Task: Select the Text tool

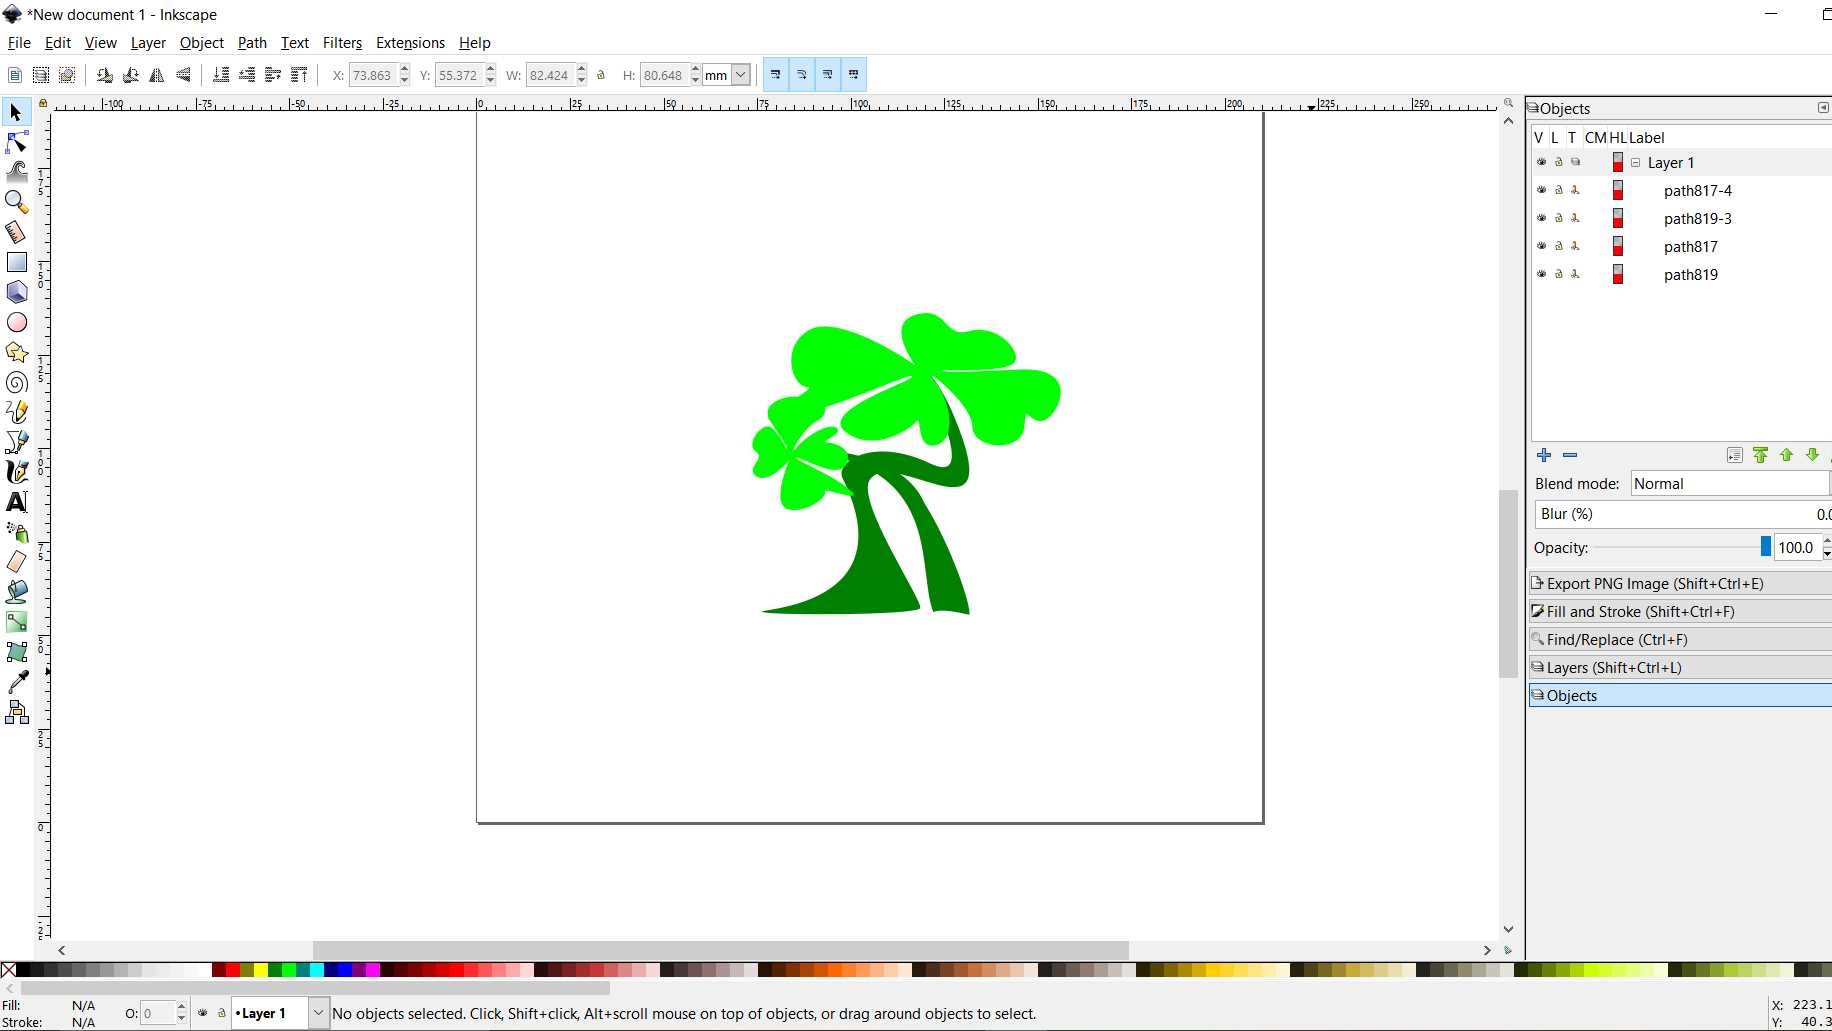Action: click(x=16, y=502)
